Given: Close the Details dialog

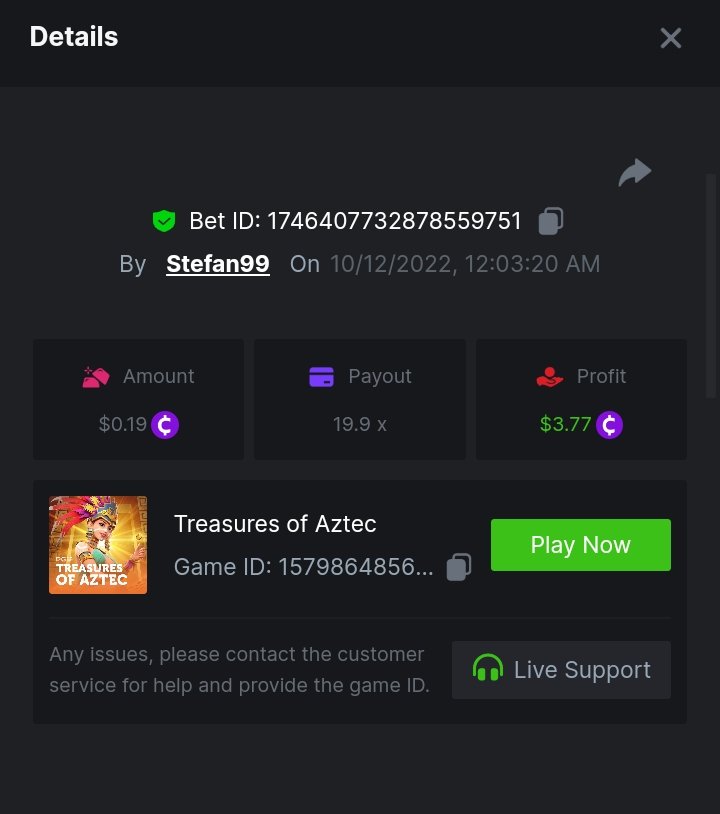Looking at the screenshot, I should (670, 38).
